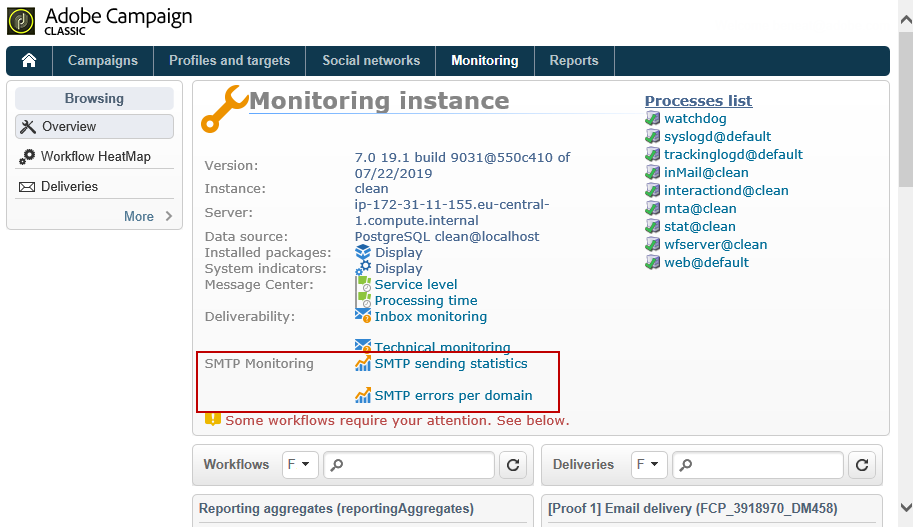Click the Installed packages Display icon

coord(363,252)
